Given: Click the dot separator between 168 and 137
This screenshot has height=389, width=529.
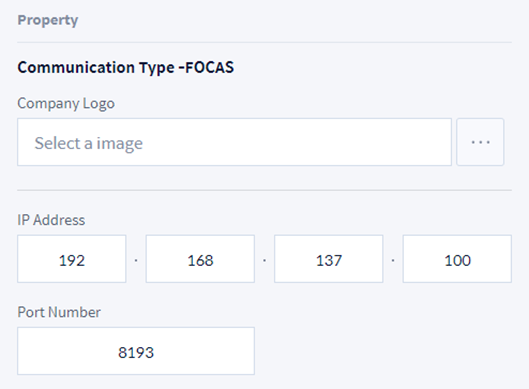Looking at the screenshot, I should point(264,260).
